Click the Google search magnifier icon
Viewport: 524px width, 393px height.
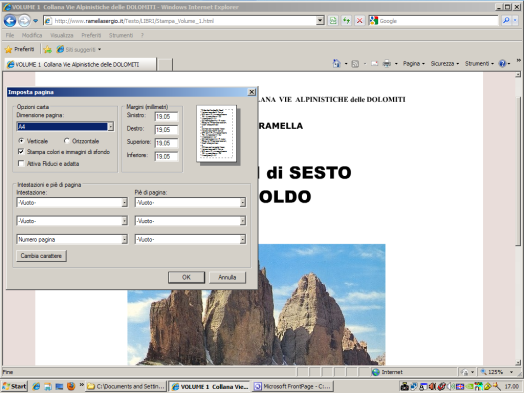[x=506, y=21]
